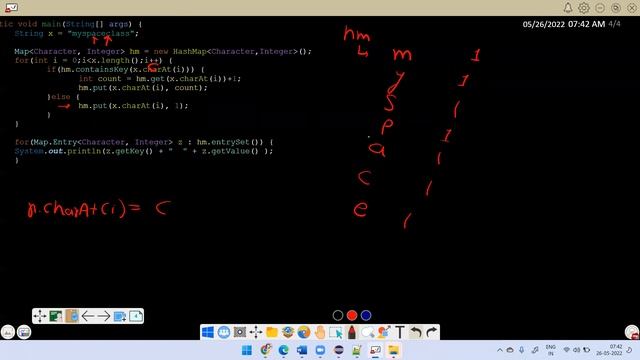The image size is (640, 360).
Task: Open the shapes tool
Action: pos(384,332)
